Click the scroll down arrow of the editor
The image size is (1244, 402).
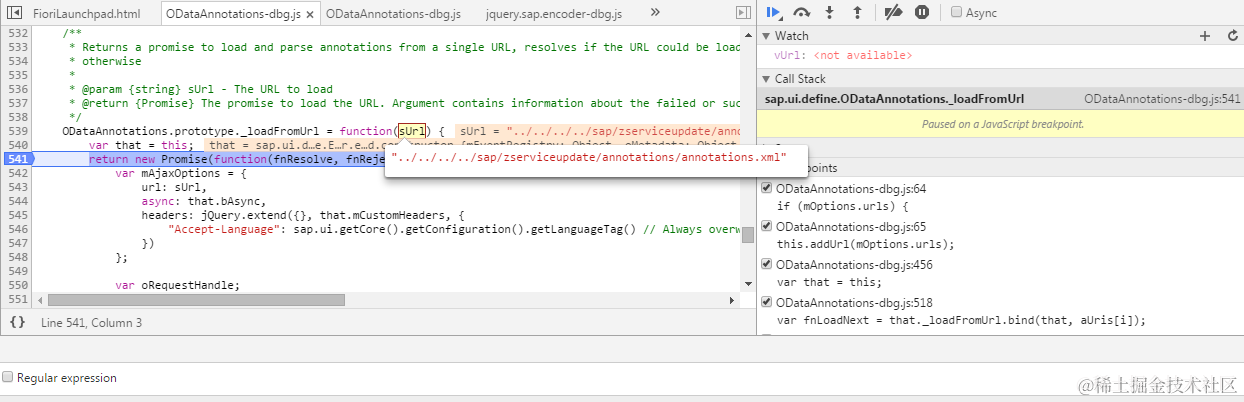747,286
